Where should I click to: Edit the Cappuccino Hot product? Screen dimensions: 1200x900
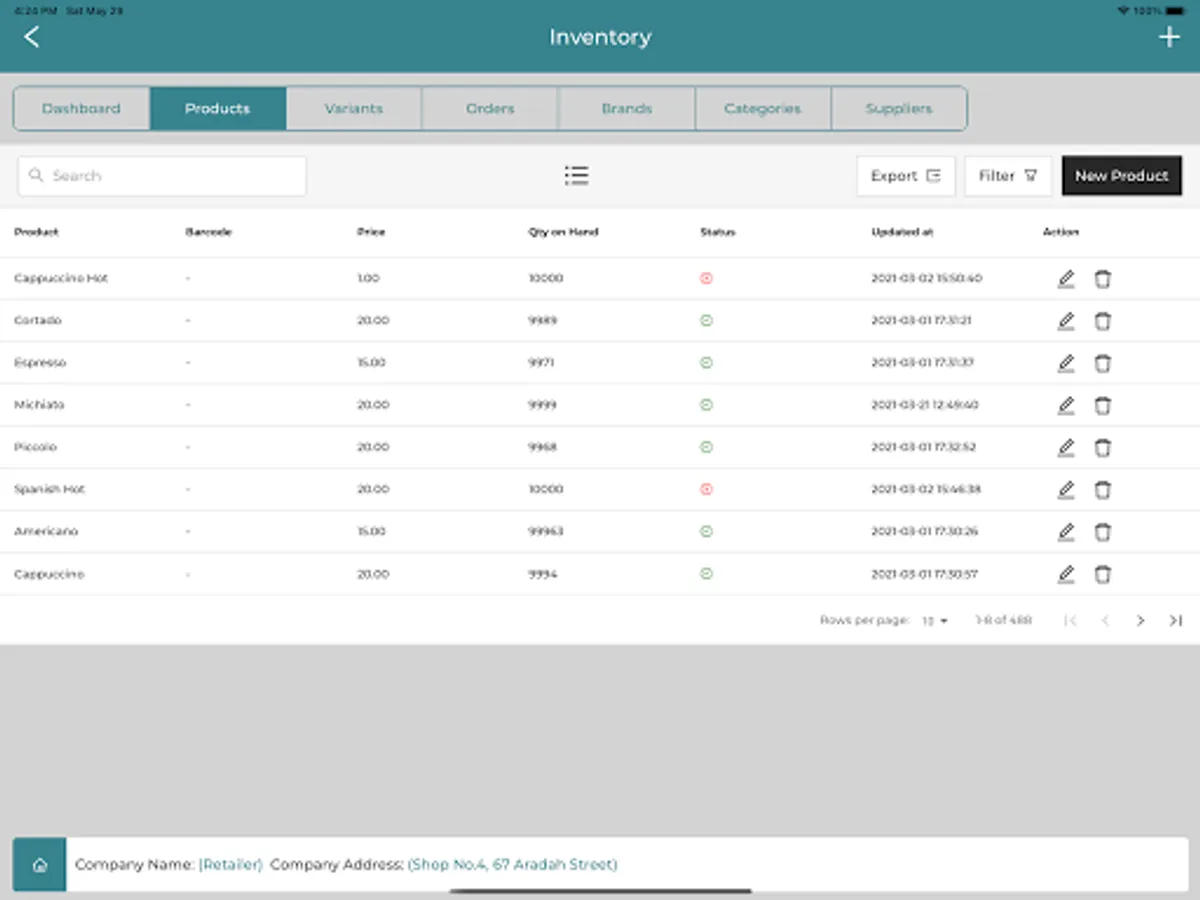coord(1066,279)
